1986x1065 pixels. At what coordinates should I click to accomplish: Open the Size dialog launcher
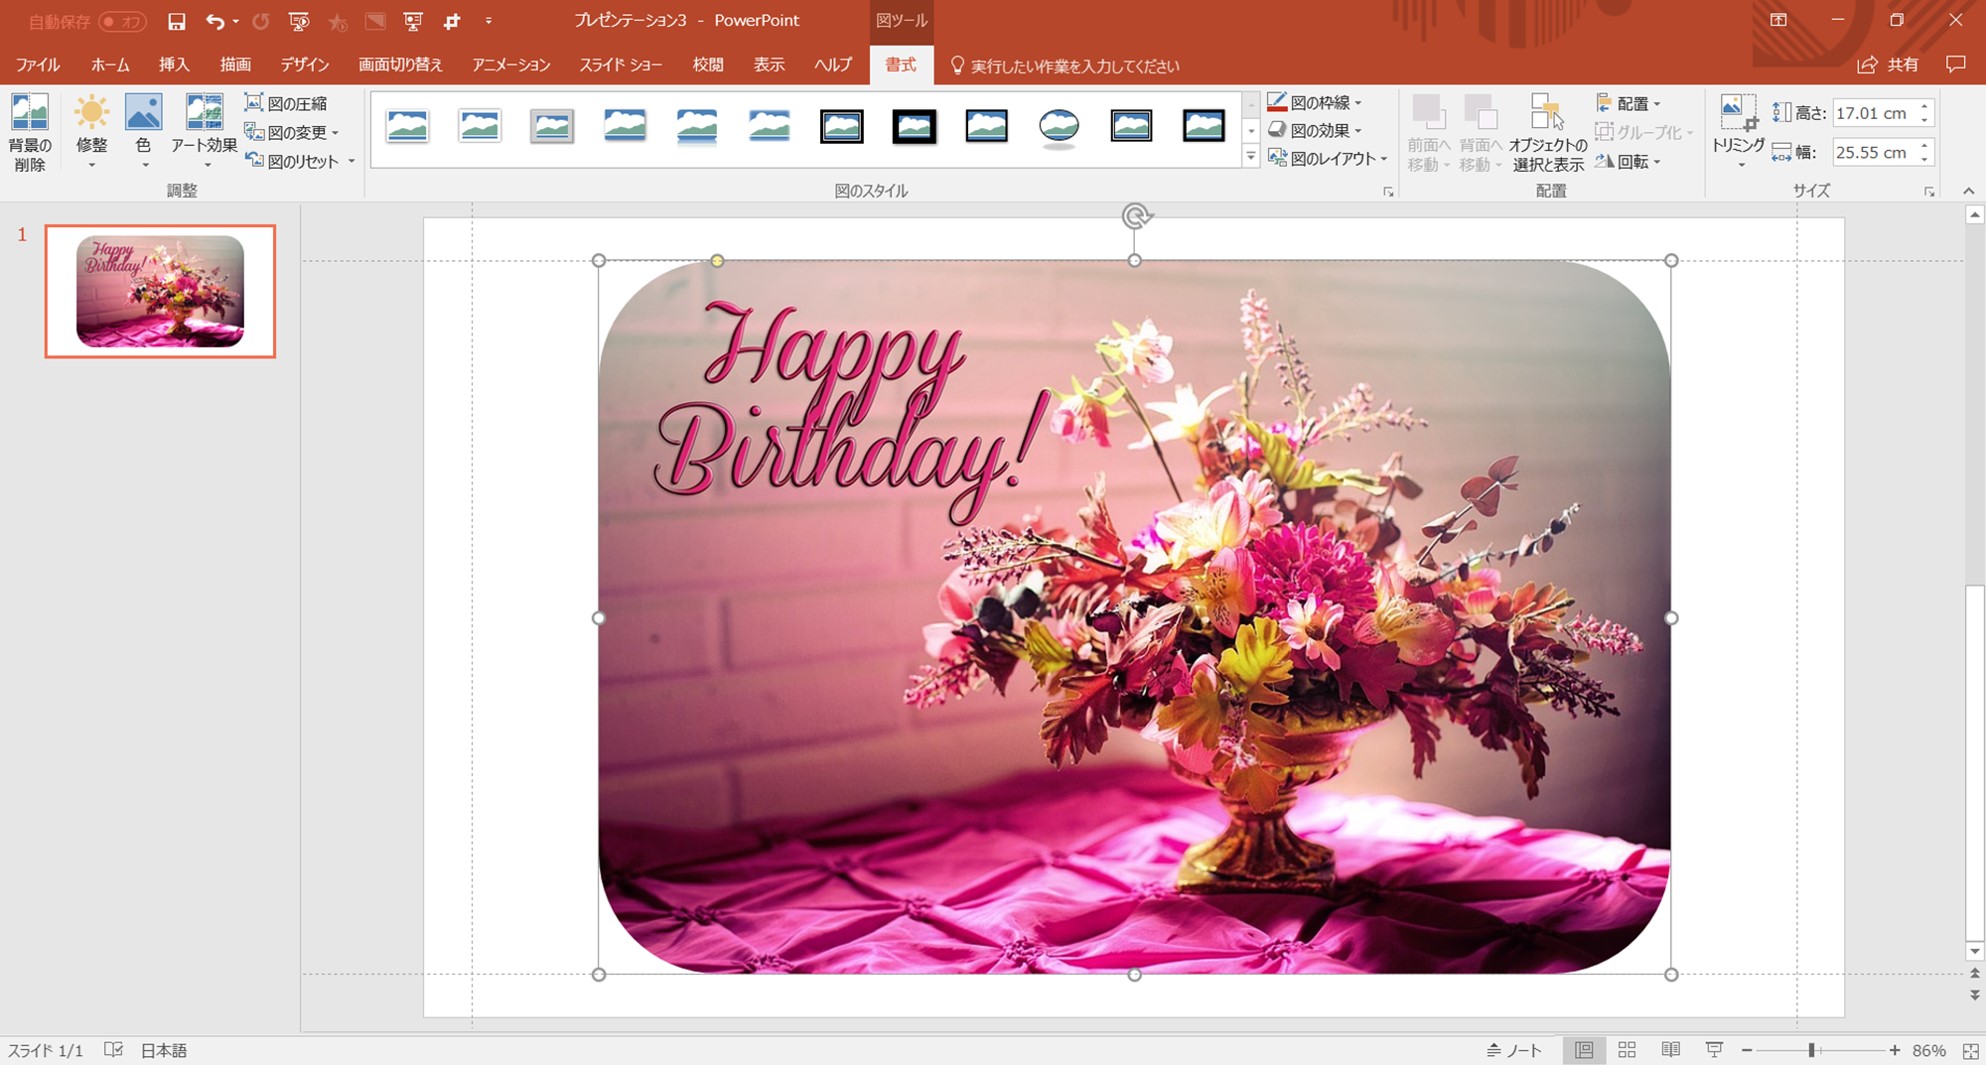click(x=1929, y=191)
